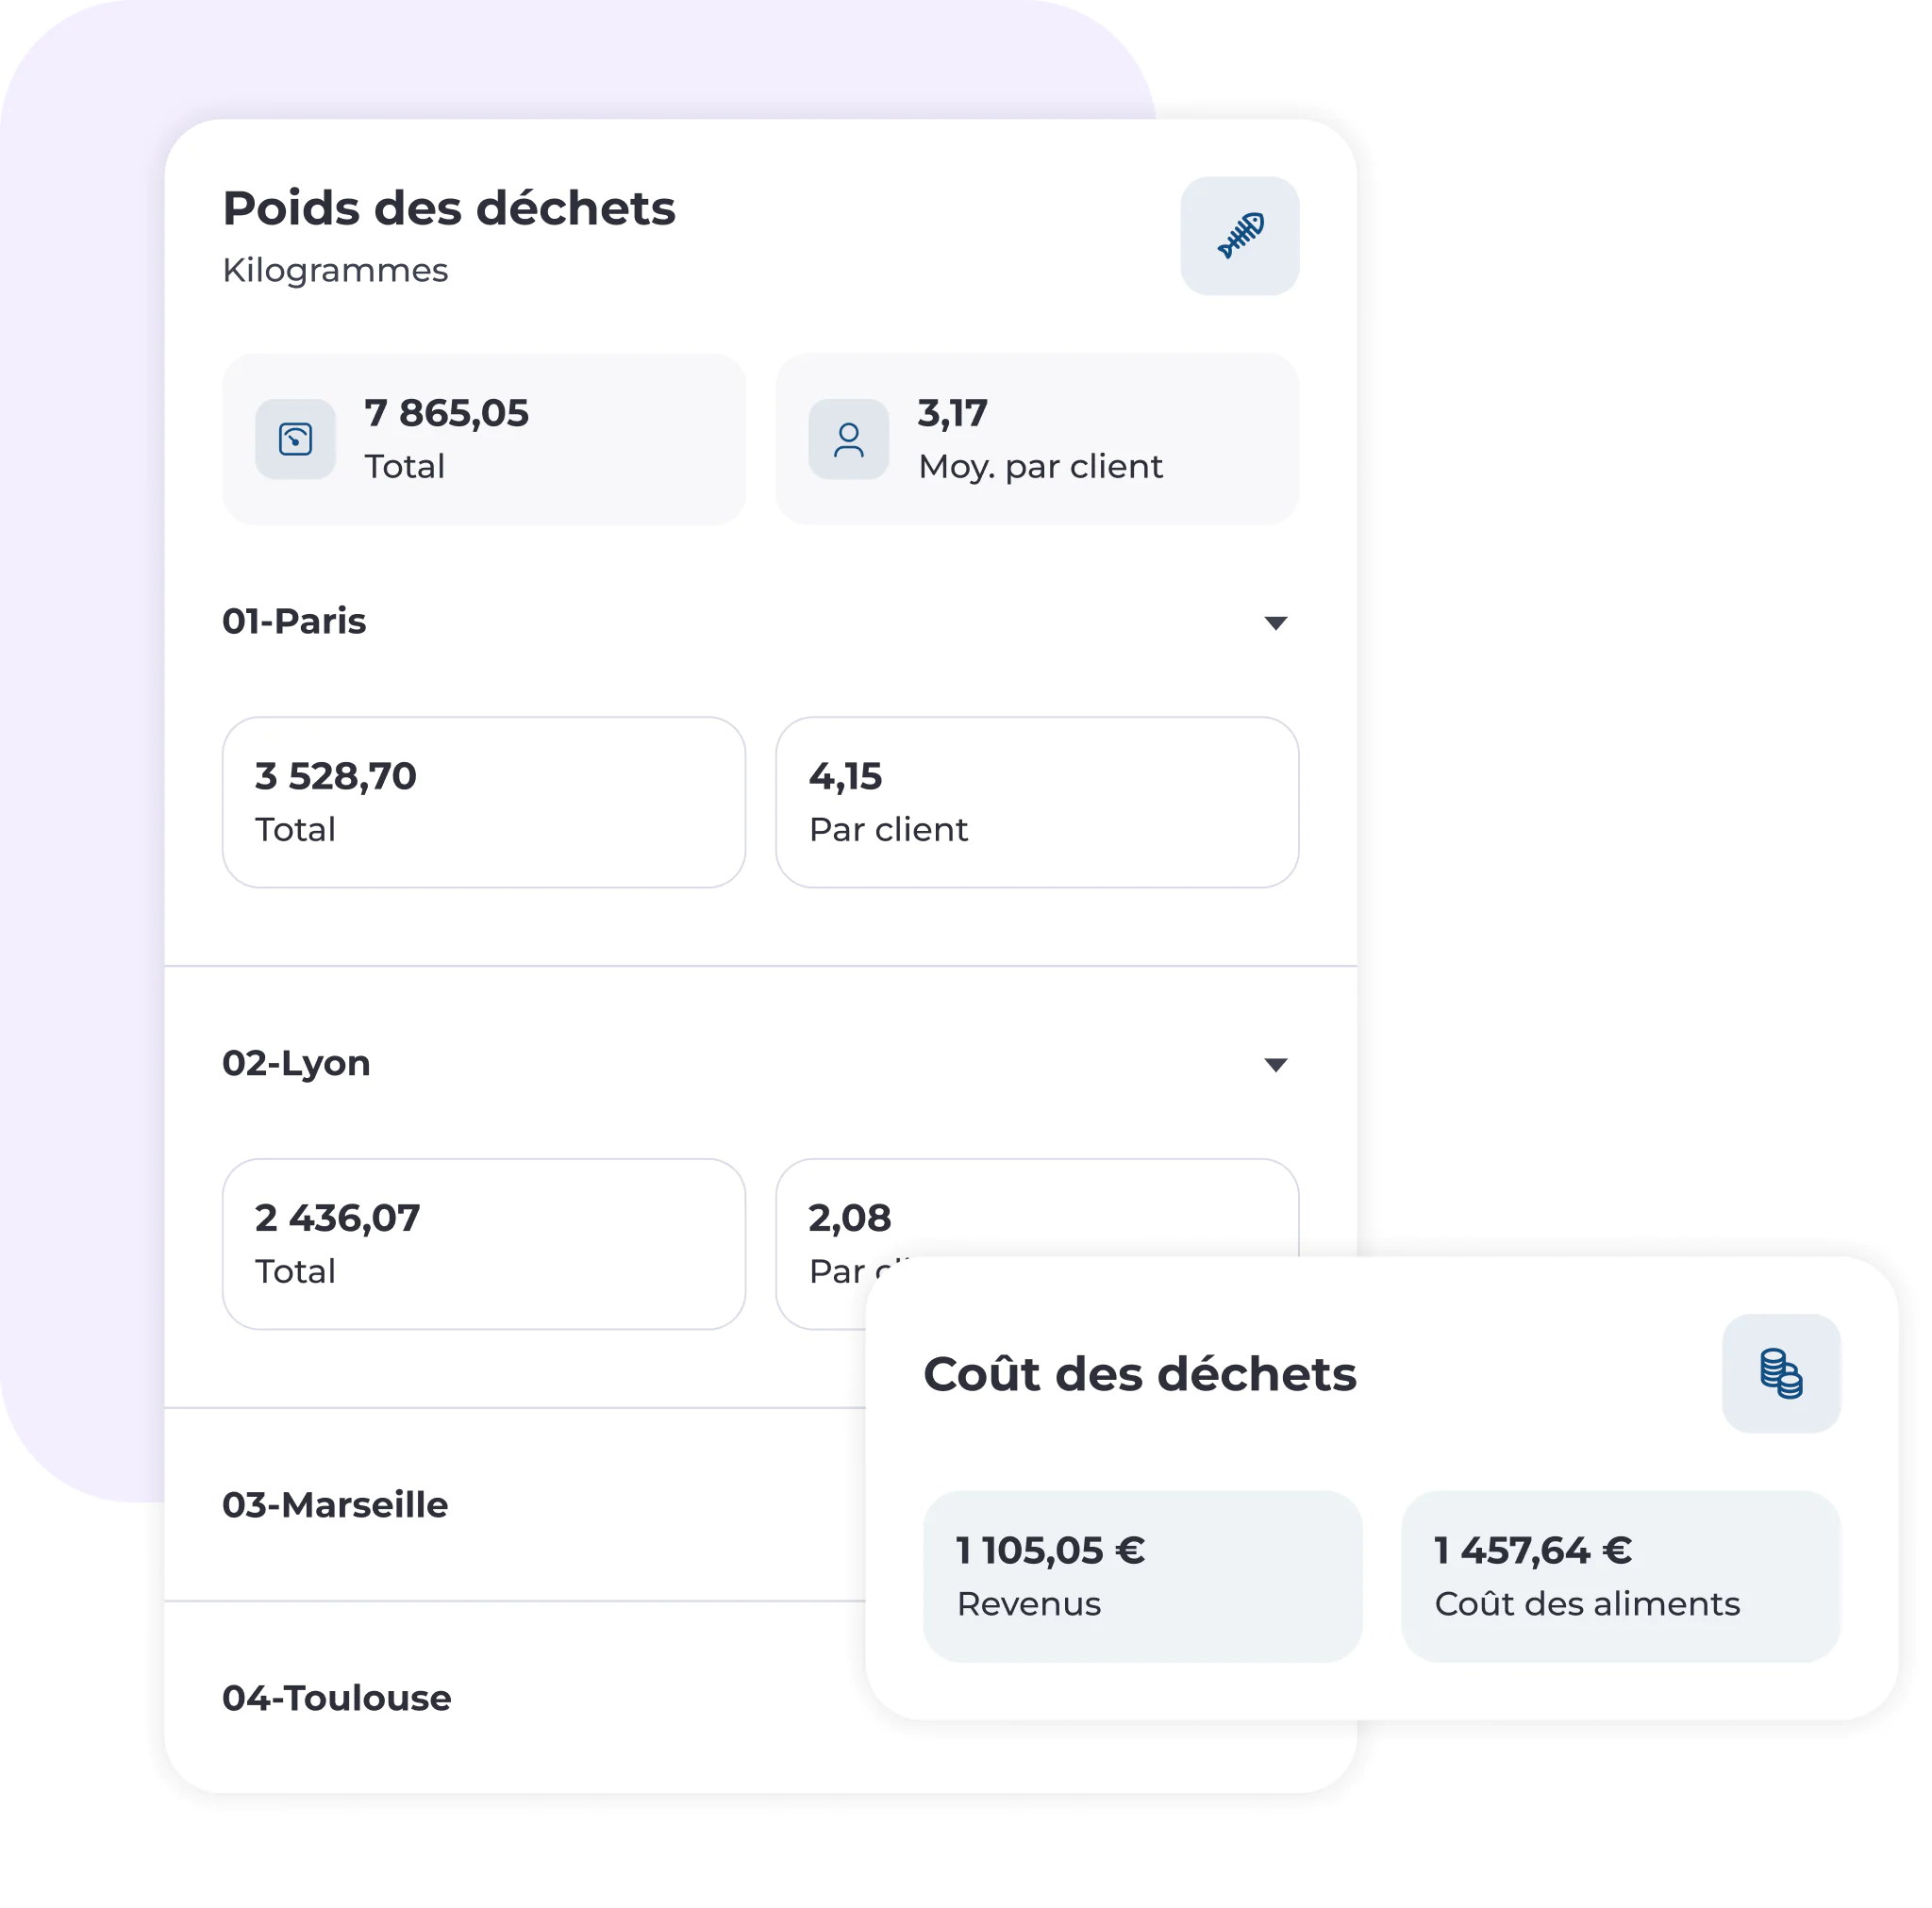
Task: Click Paris 4,15 Par client box
Action: click(1037, 802)
